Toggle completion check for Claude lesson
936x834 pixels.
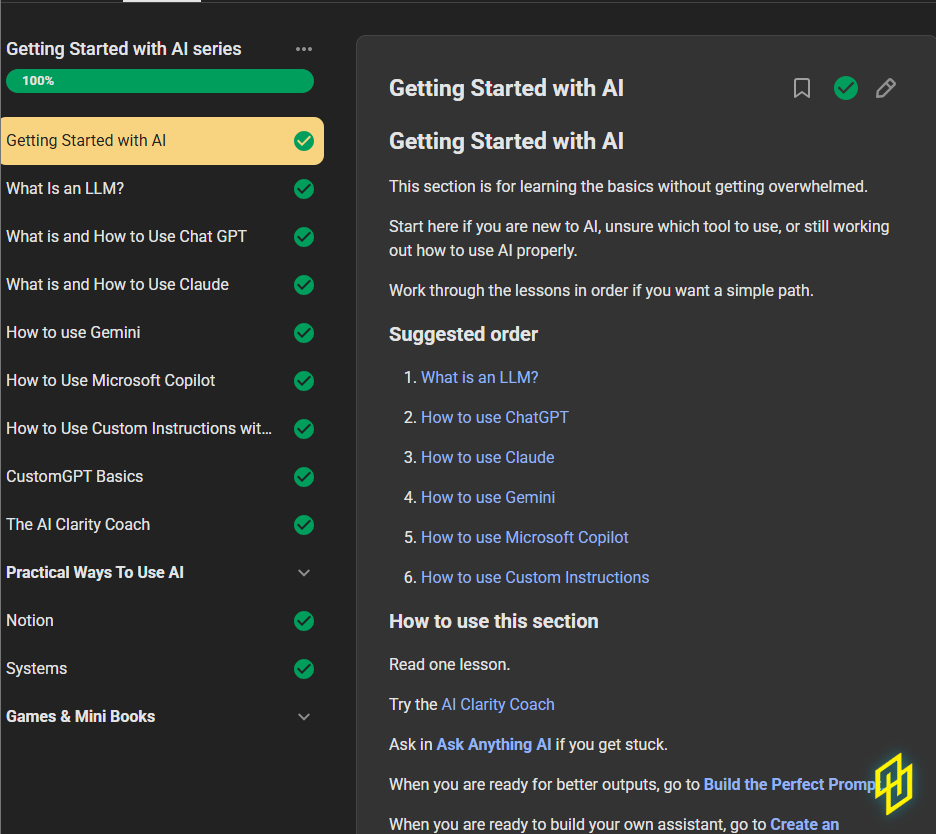pyautogui.click(x=304, y=285)
